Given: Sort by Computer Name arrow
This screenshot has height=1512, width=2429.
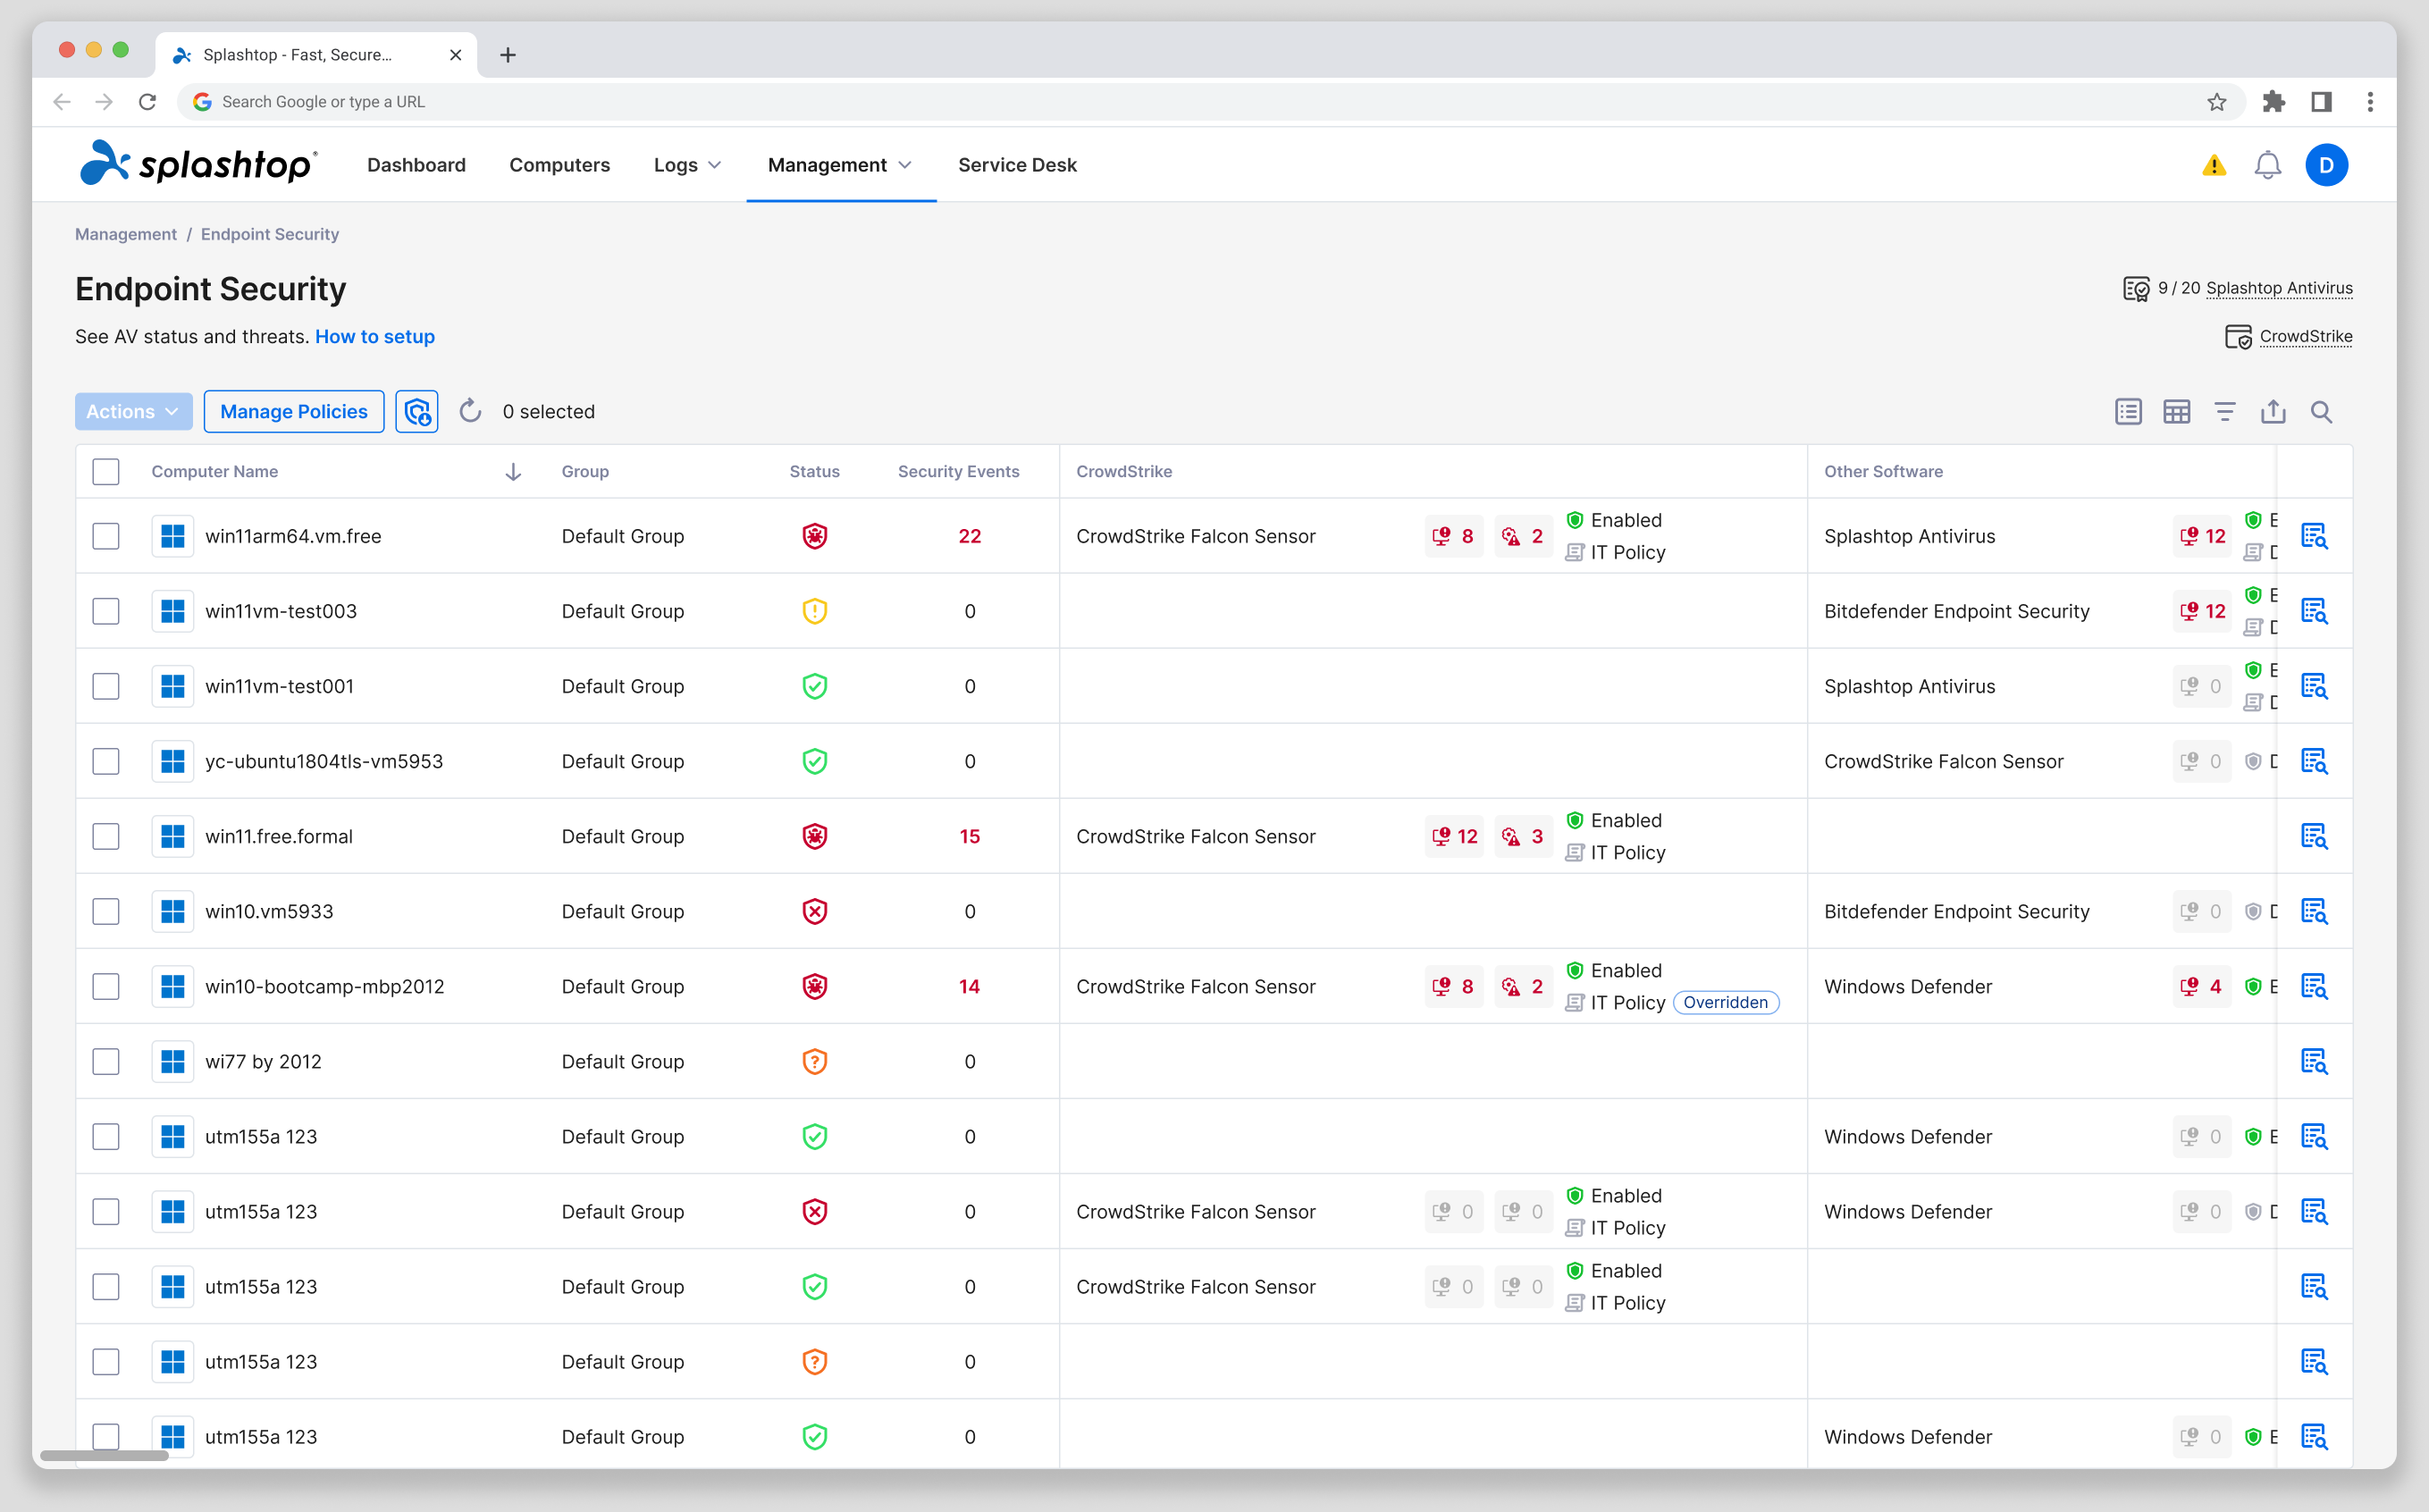Looking at the screenshot, I should point(513,471).
